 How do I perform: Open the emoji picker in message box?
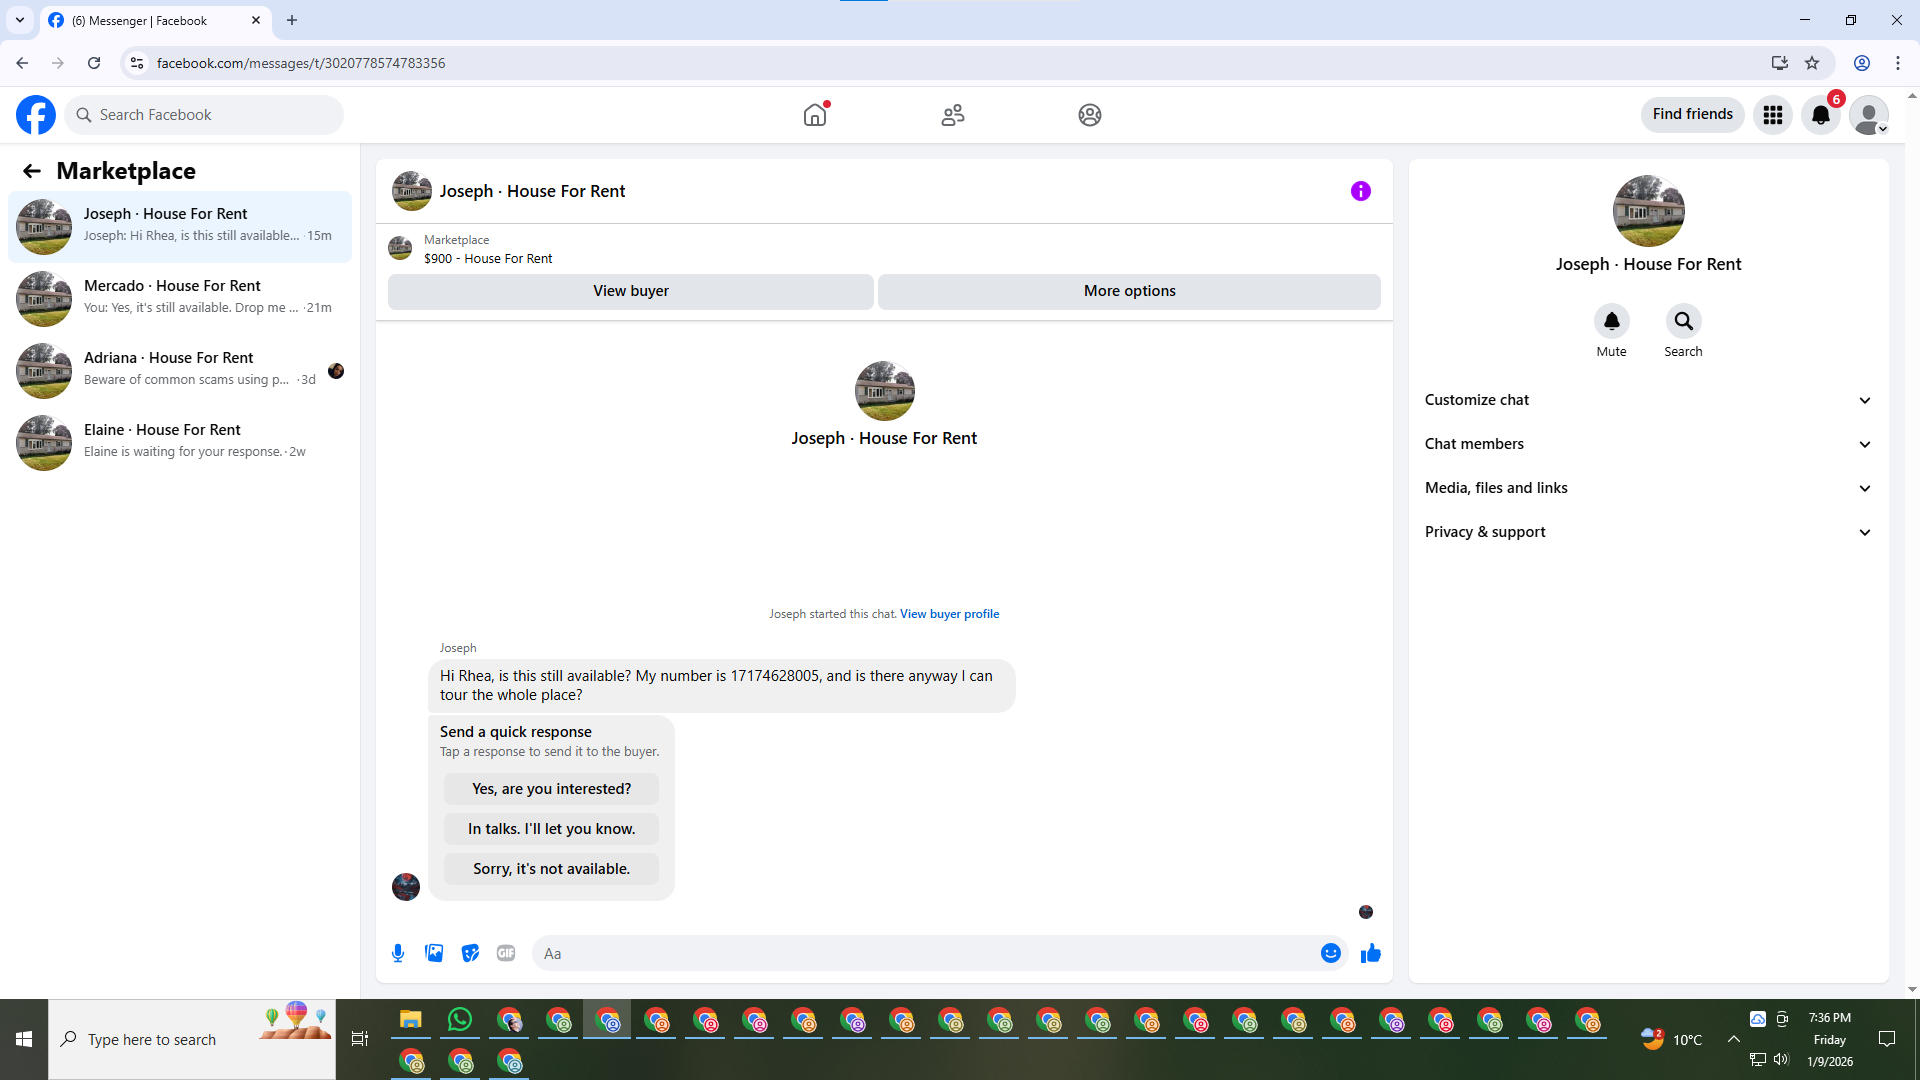click(1330, 953)
